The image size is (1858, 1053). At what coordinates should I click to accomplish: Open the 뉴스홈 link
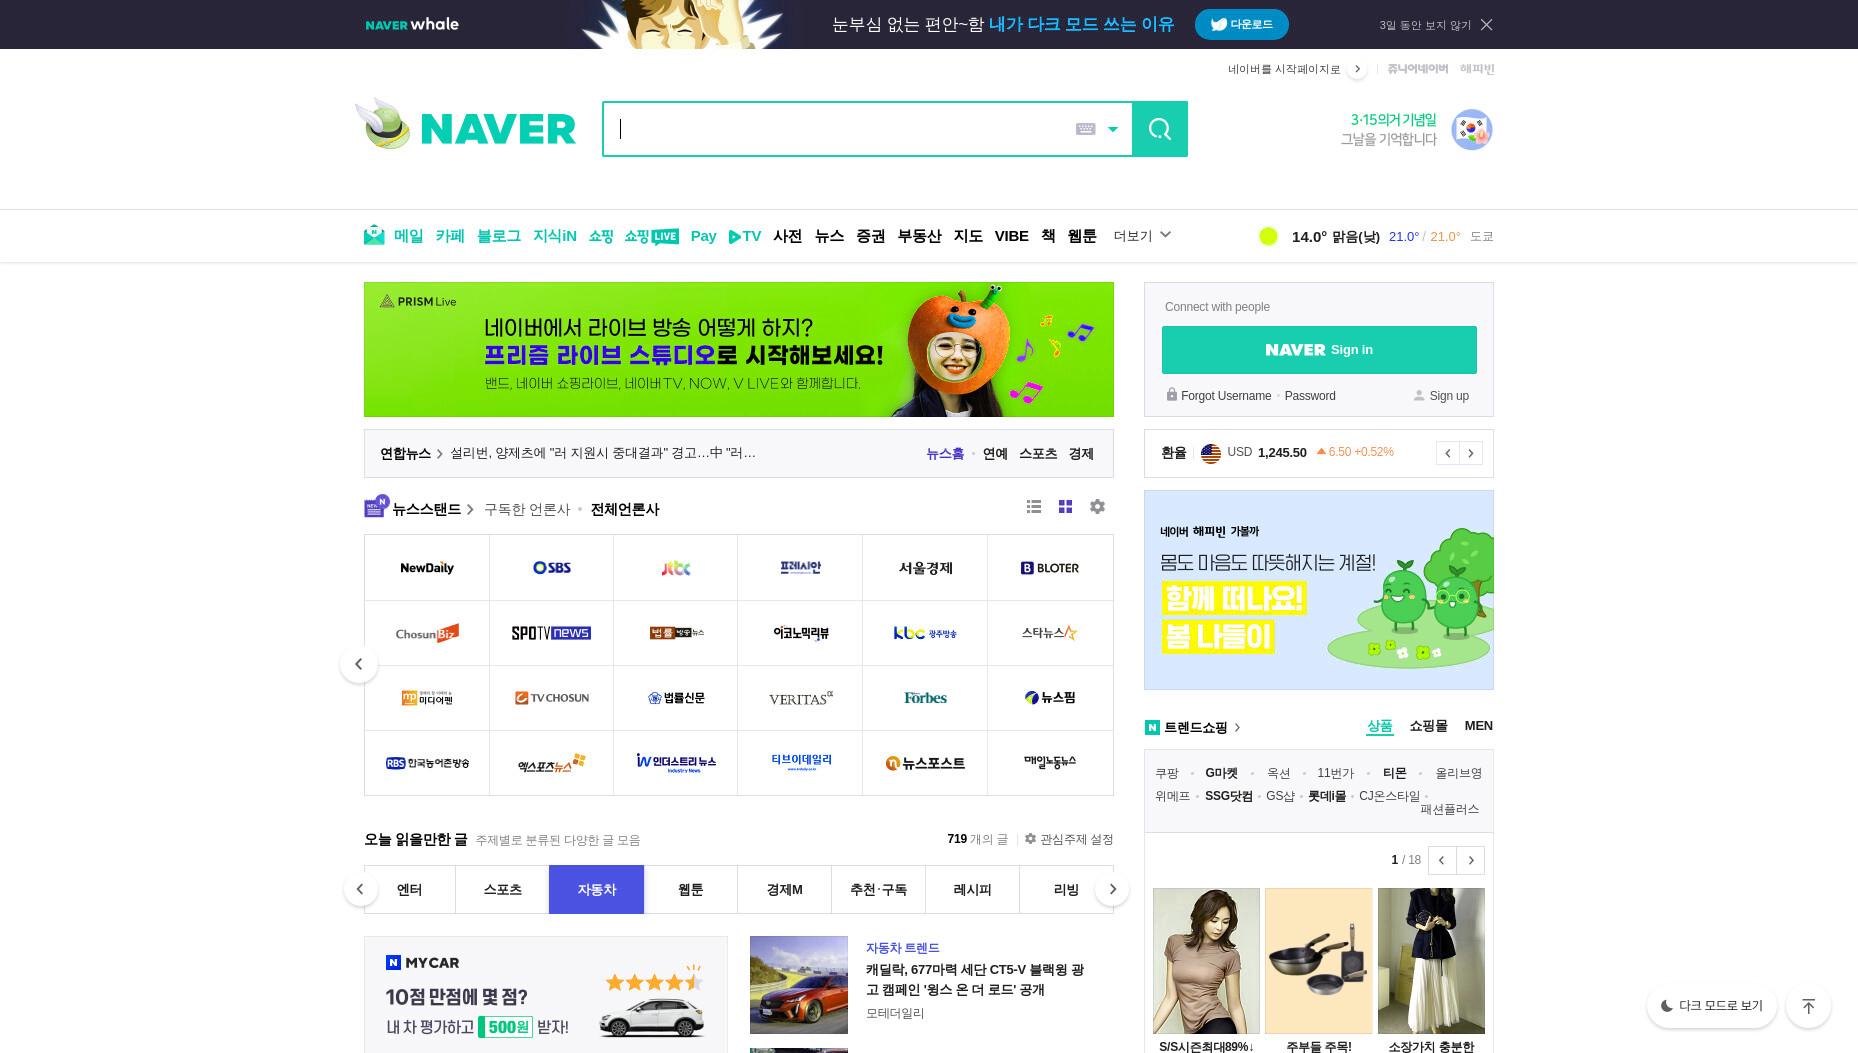click(x=945, y=454)
